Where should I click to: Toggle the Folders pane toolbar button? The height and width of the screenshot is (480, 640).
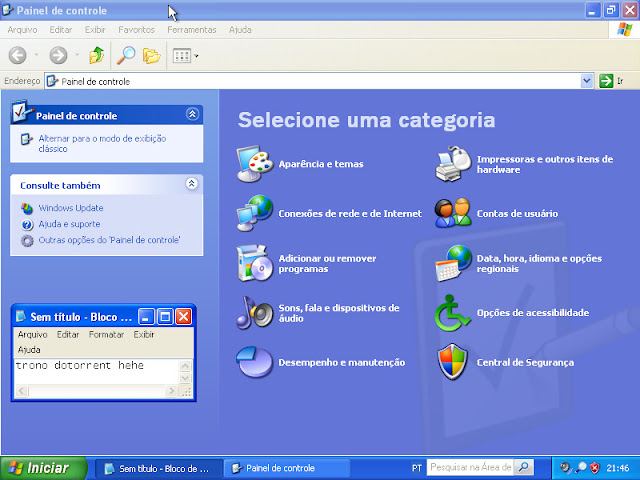click(x=151, y=56)
